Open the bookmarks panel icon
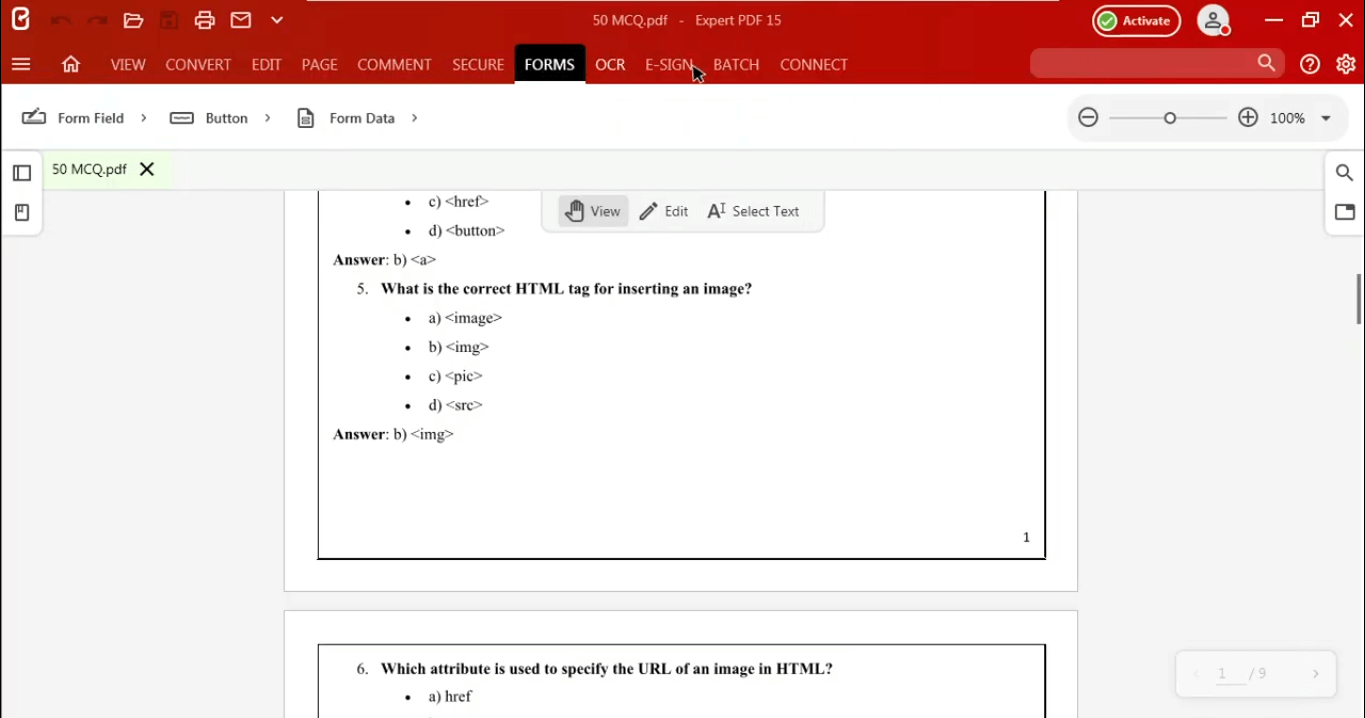 tap(22, 213)
